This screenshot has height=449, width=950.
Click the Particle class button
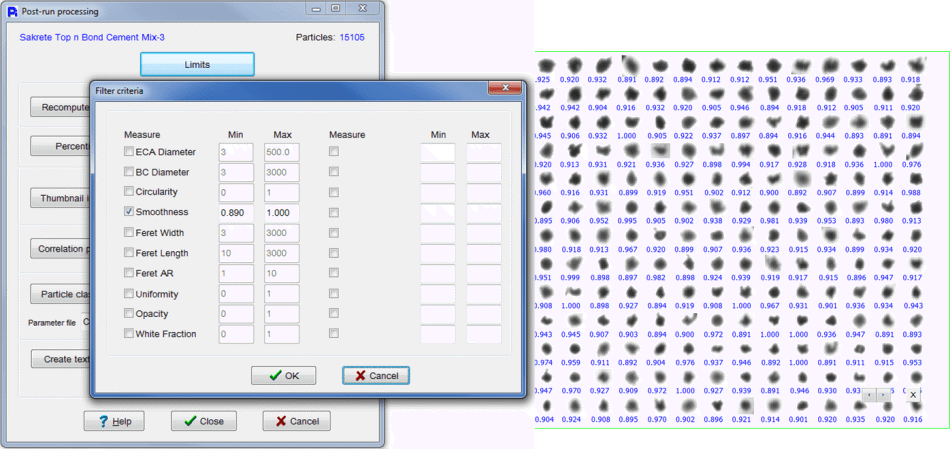[61, 294]
